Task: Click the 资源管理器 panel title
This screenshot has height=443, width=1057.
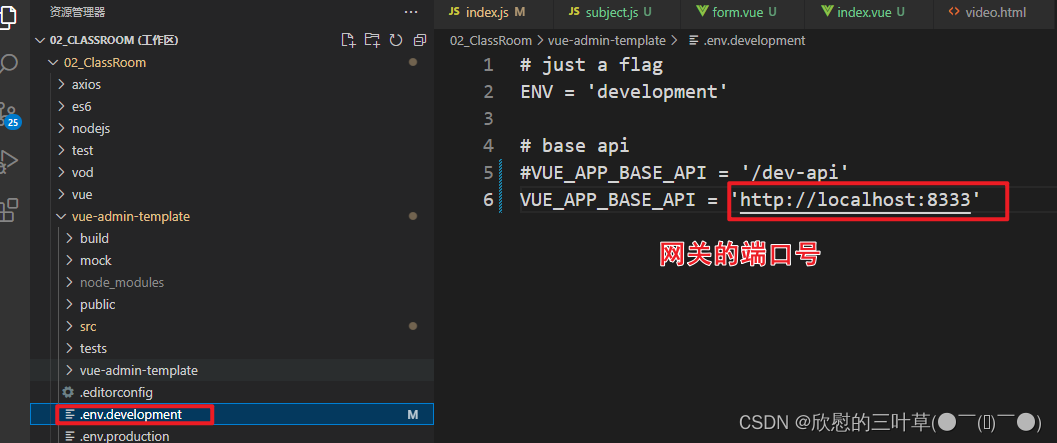Action: tap(78, 12)
